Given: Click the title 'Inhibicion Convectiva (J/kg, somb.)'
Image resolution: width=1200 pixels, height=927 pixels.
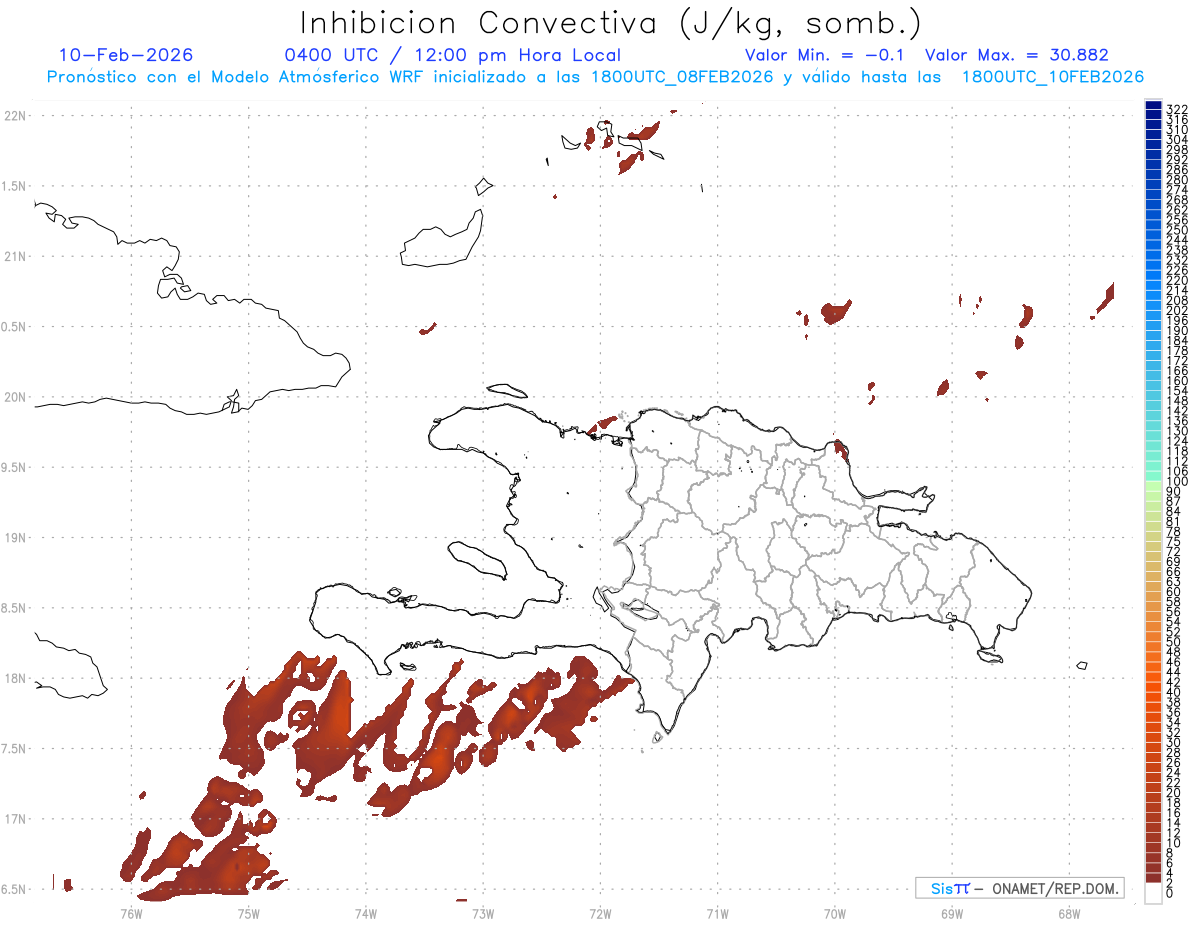Looking at the screenshot, I should click(611, 23).
